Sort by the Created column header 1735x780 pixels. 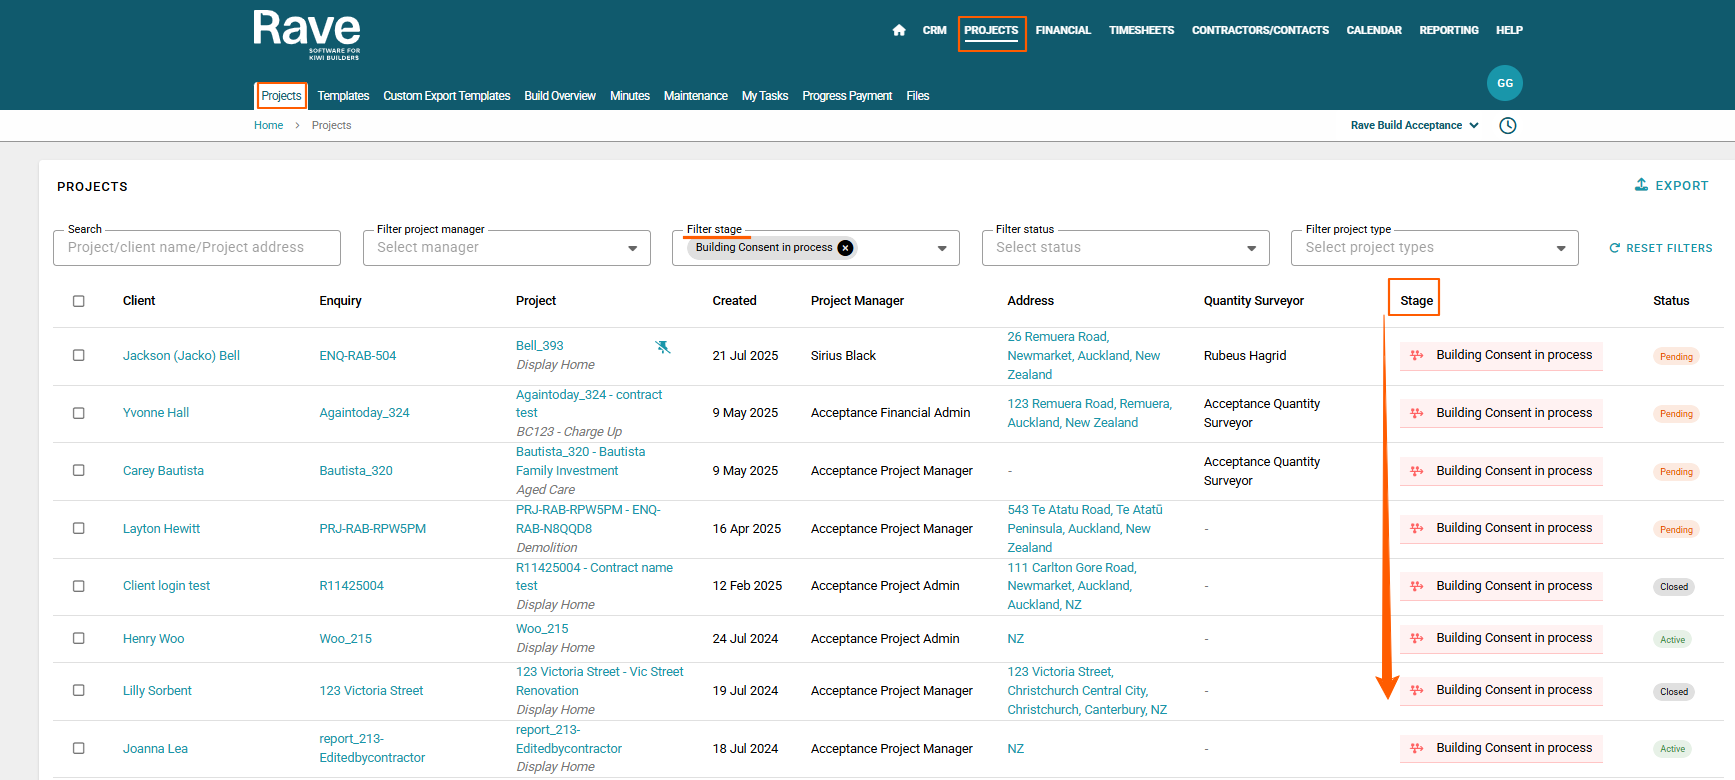tap(734, 301)
